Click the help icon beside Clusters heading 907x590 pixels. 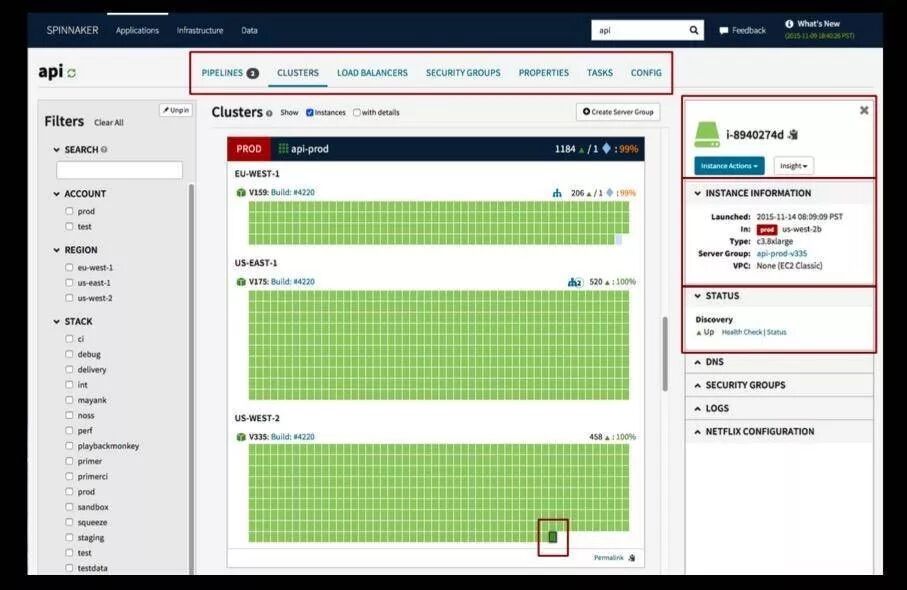point(269,113)
